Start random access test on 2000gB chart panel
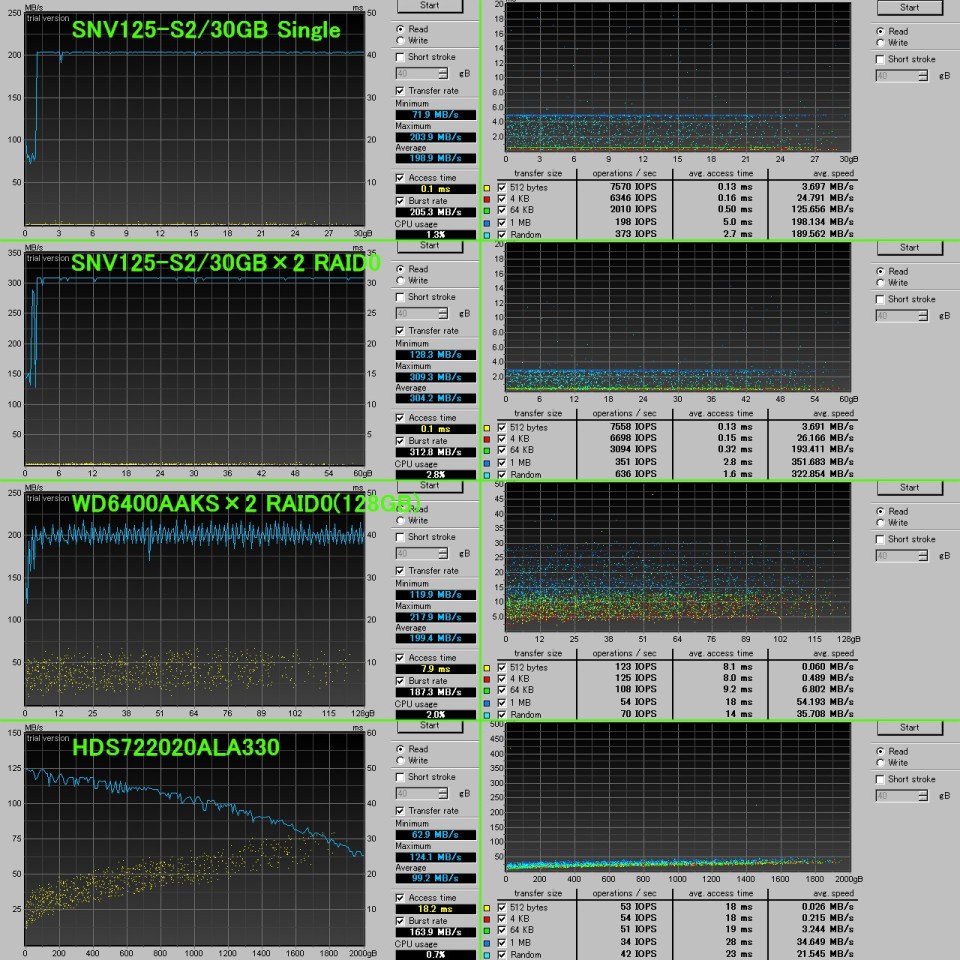Viewport: 960px width, 960px height. coord(909,727)
